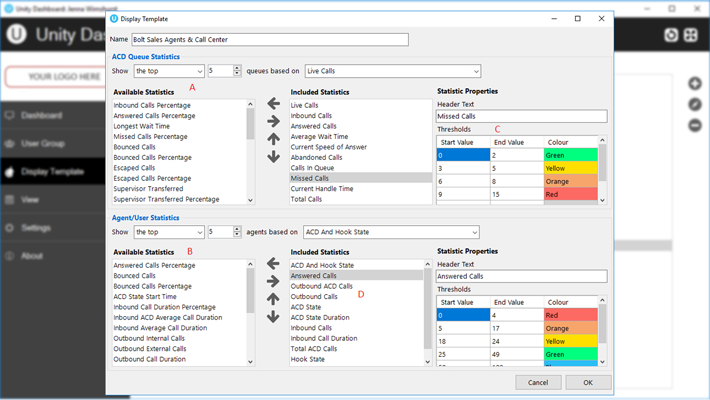Click the Answered Calls header text field
710x400 pixels.
coord(521,276)
